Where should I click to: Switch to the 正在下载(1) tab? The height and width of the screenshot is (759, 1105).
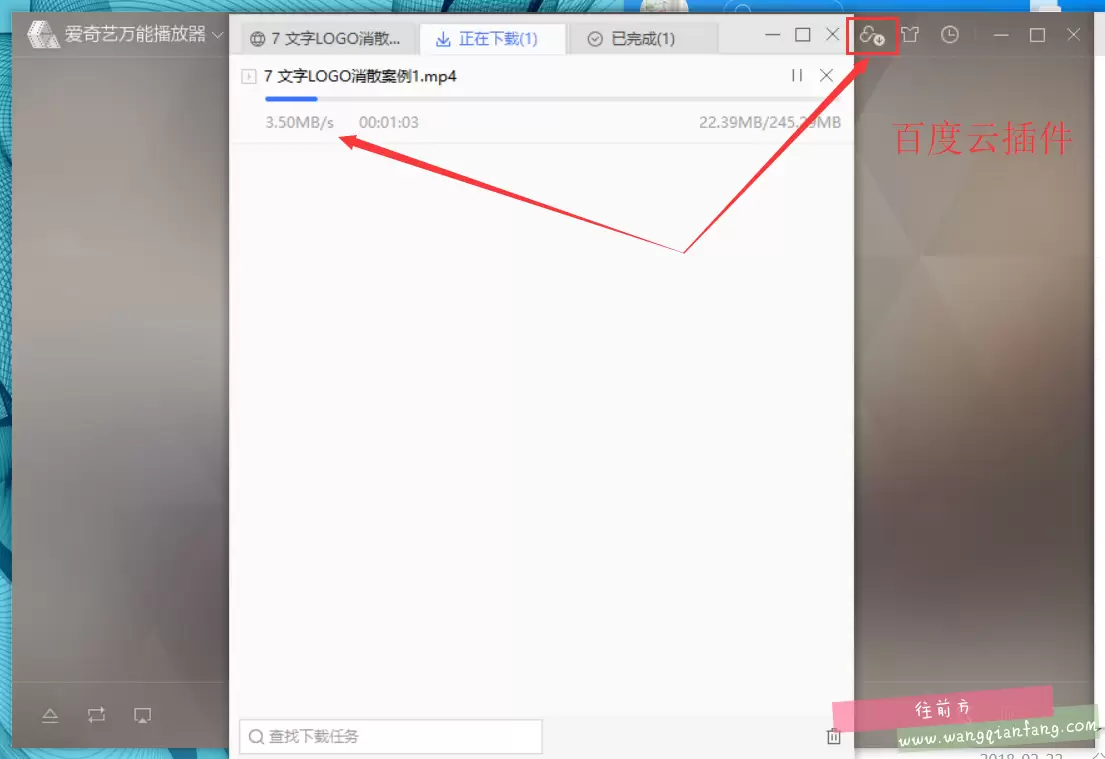click(492, 39)
